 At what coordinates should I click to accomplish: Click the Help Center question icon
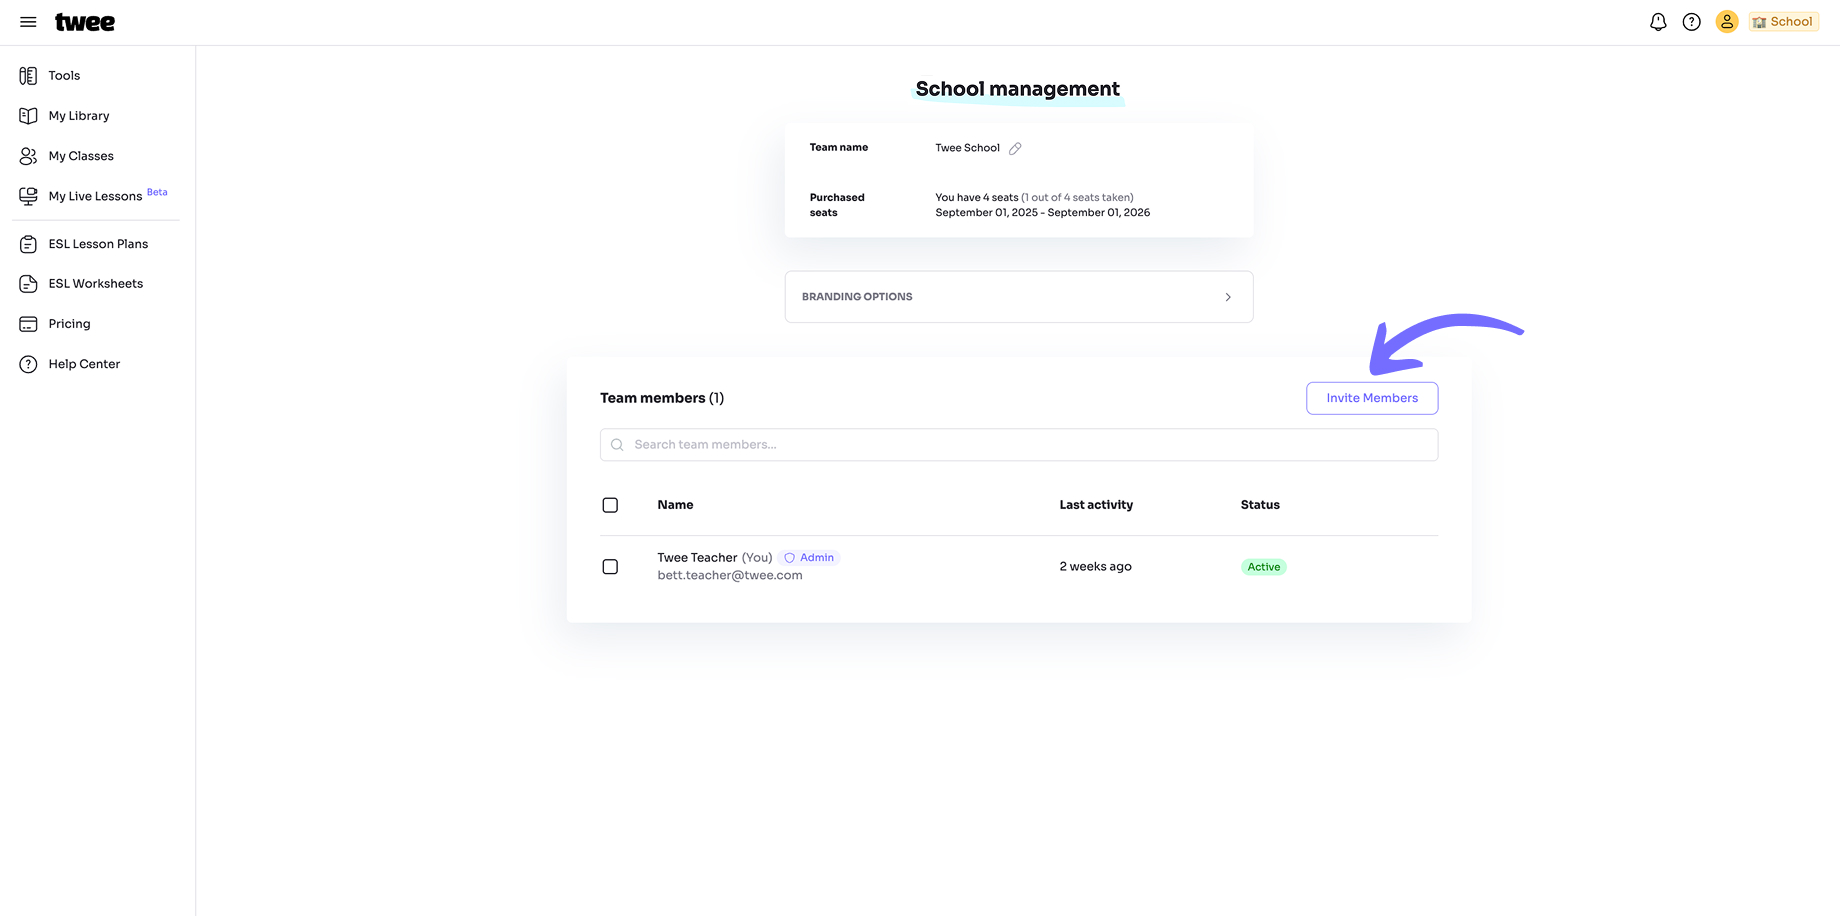point(28,364)
